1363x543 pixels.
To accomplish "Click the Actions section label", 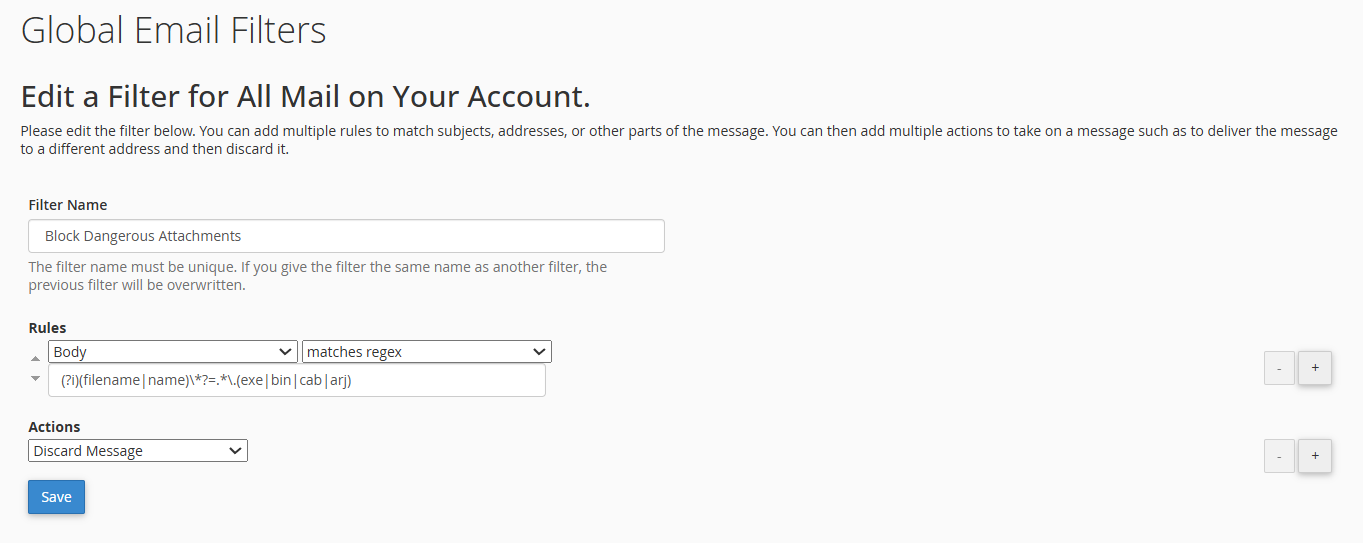I will point(54,427).
